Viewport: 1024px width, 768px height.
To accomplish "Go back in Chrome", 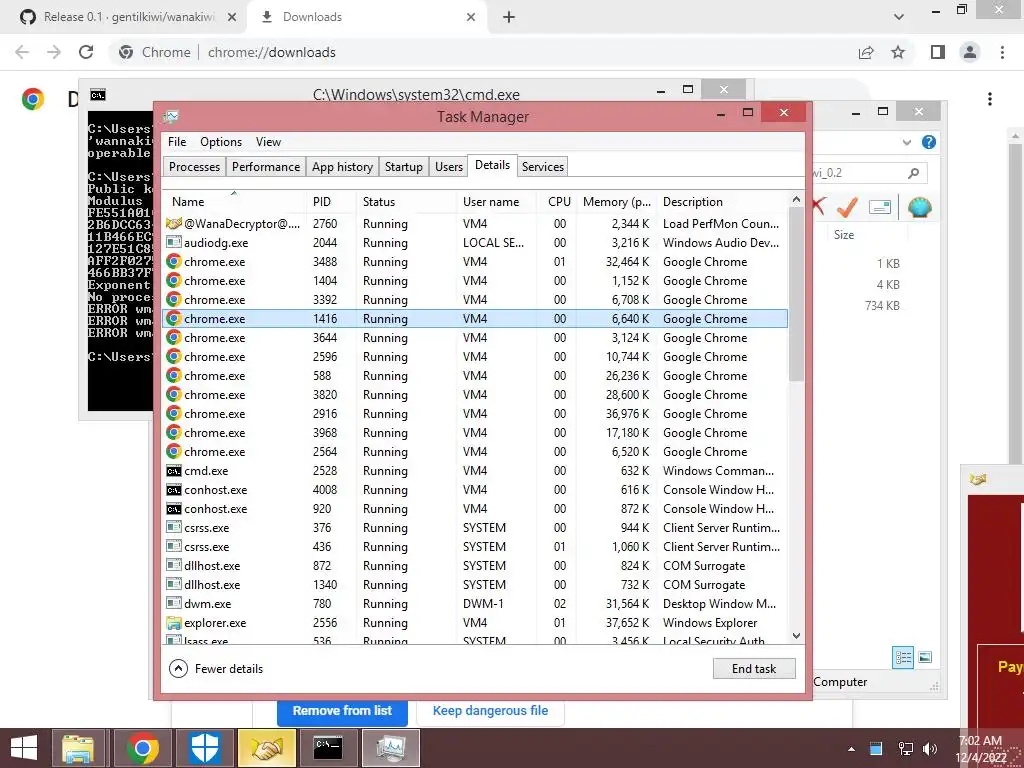I will [x=22, y=52].
